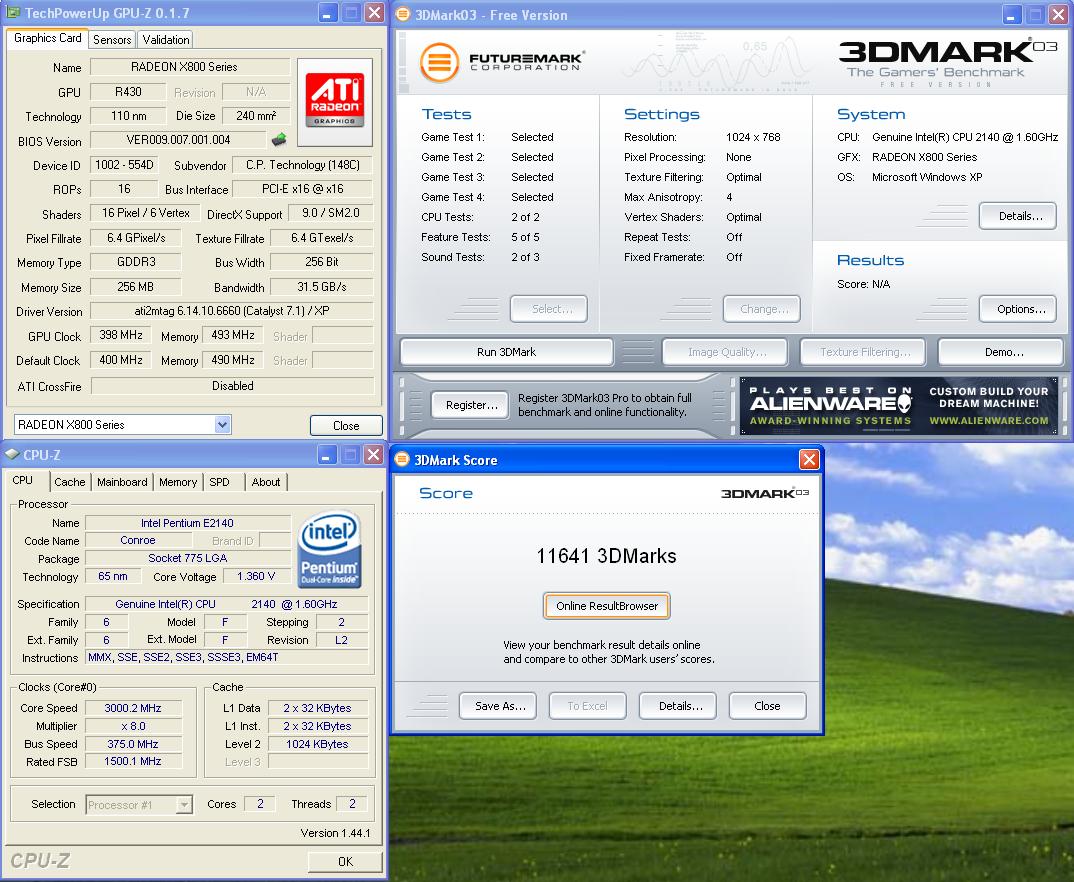Screen dimensions: 1074x882
Task: Click the BIOS Version field VER009.007.001.004
Action: pos(178,140)
